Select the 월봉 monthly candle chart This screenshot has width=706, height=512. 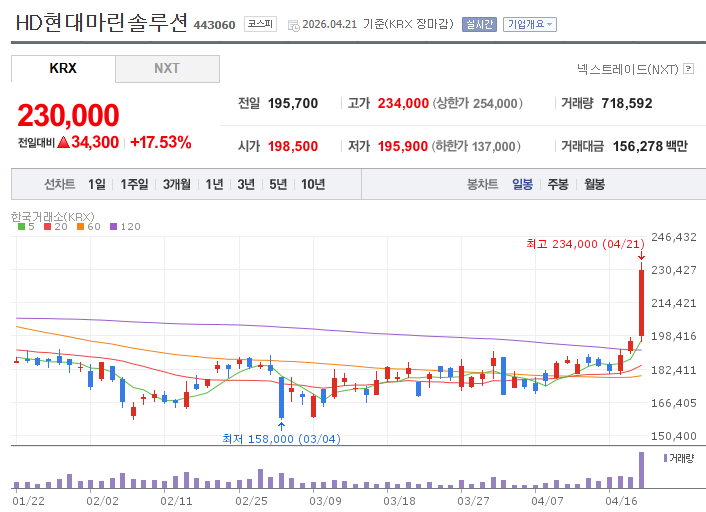(x=594, y=184)
